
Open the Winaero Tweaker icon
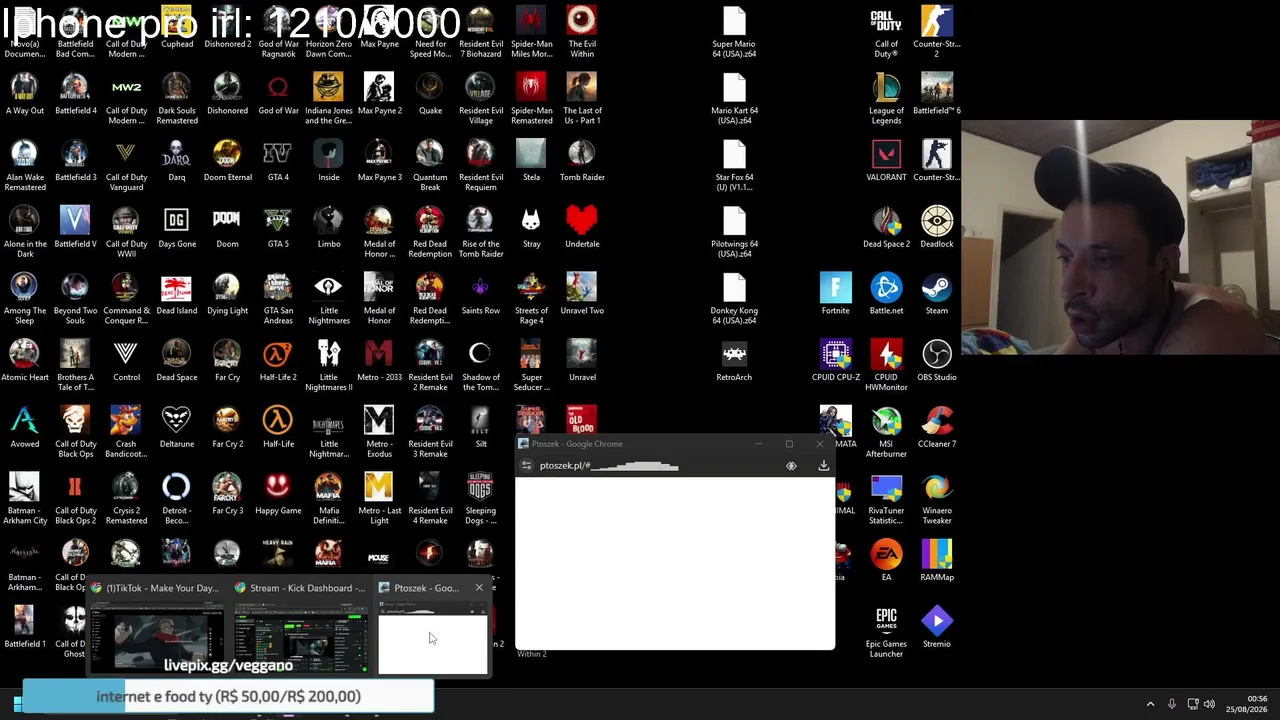937,498
